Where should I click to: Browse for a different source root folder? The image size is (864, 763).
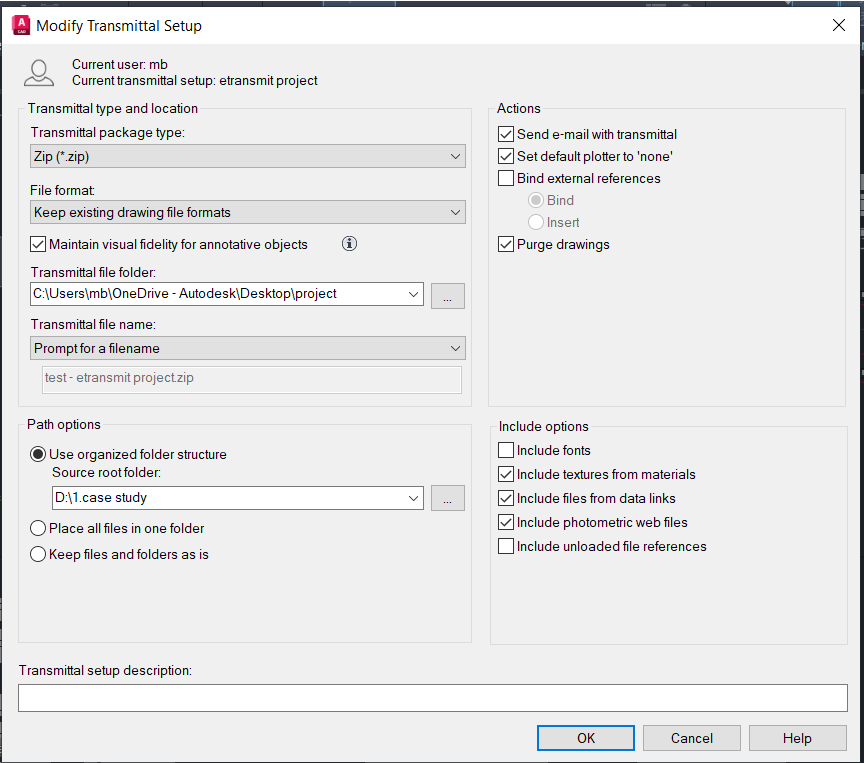[447, 498]
